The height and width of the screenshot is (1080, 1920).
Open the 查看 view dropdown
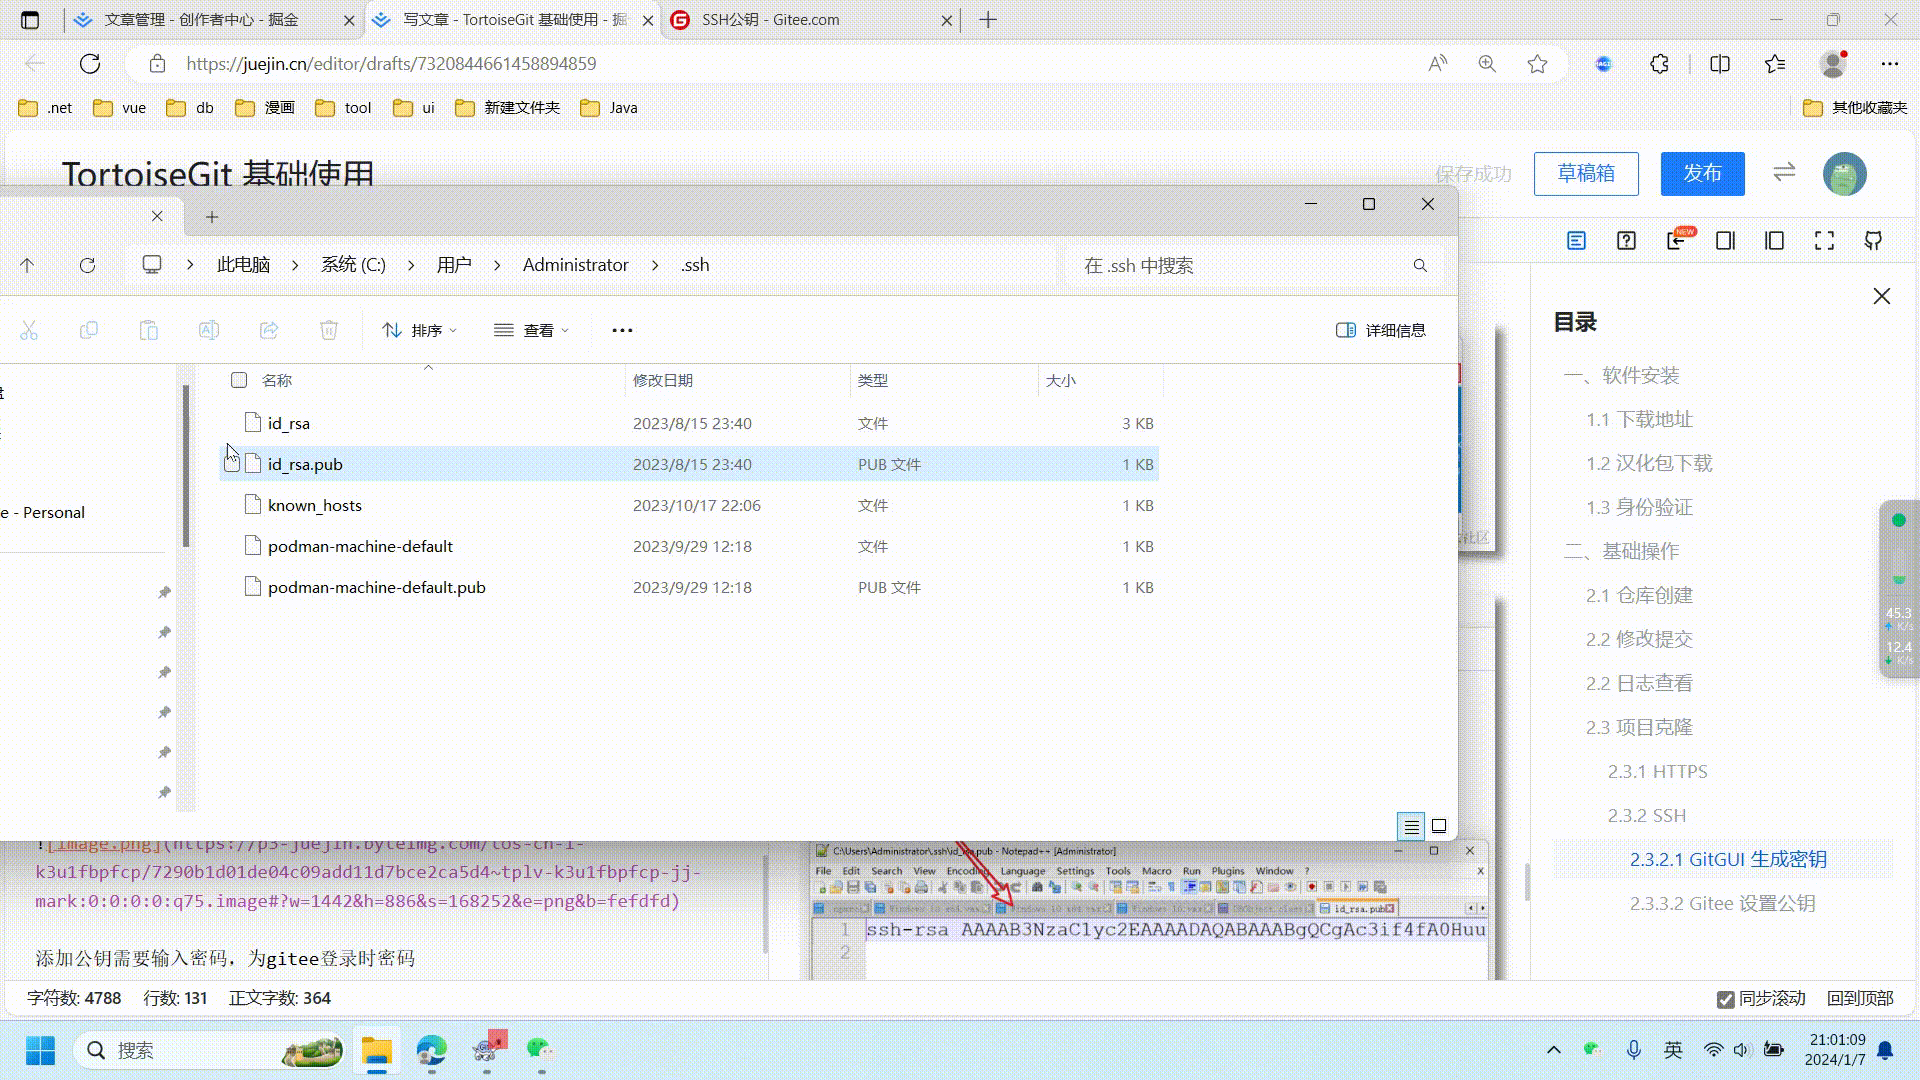[531, 330]
